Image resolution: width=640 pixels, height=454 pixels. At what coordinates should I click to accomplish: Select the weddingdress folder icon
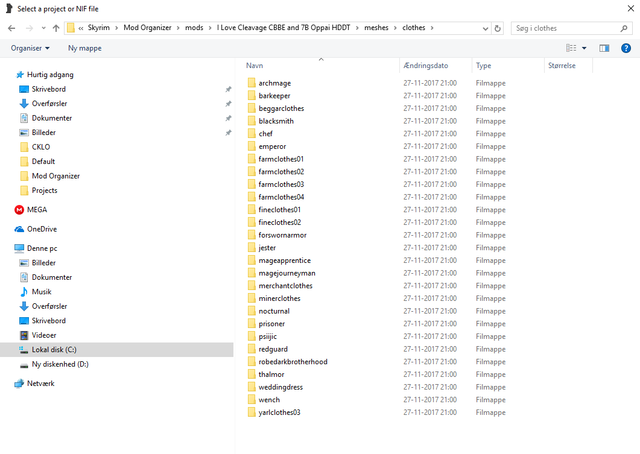click(251, 387)
